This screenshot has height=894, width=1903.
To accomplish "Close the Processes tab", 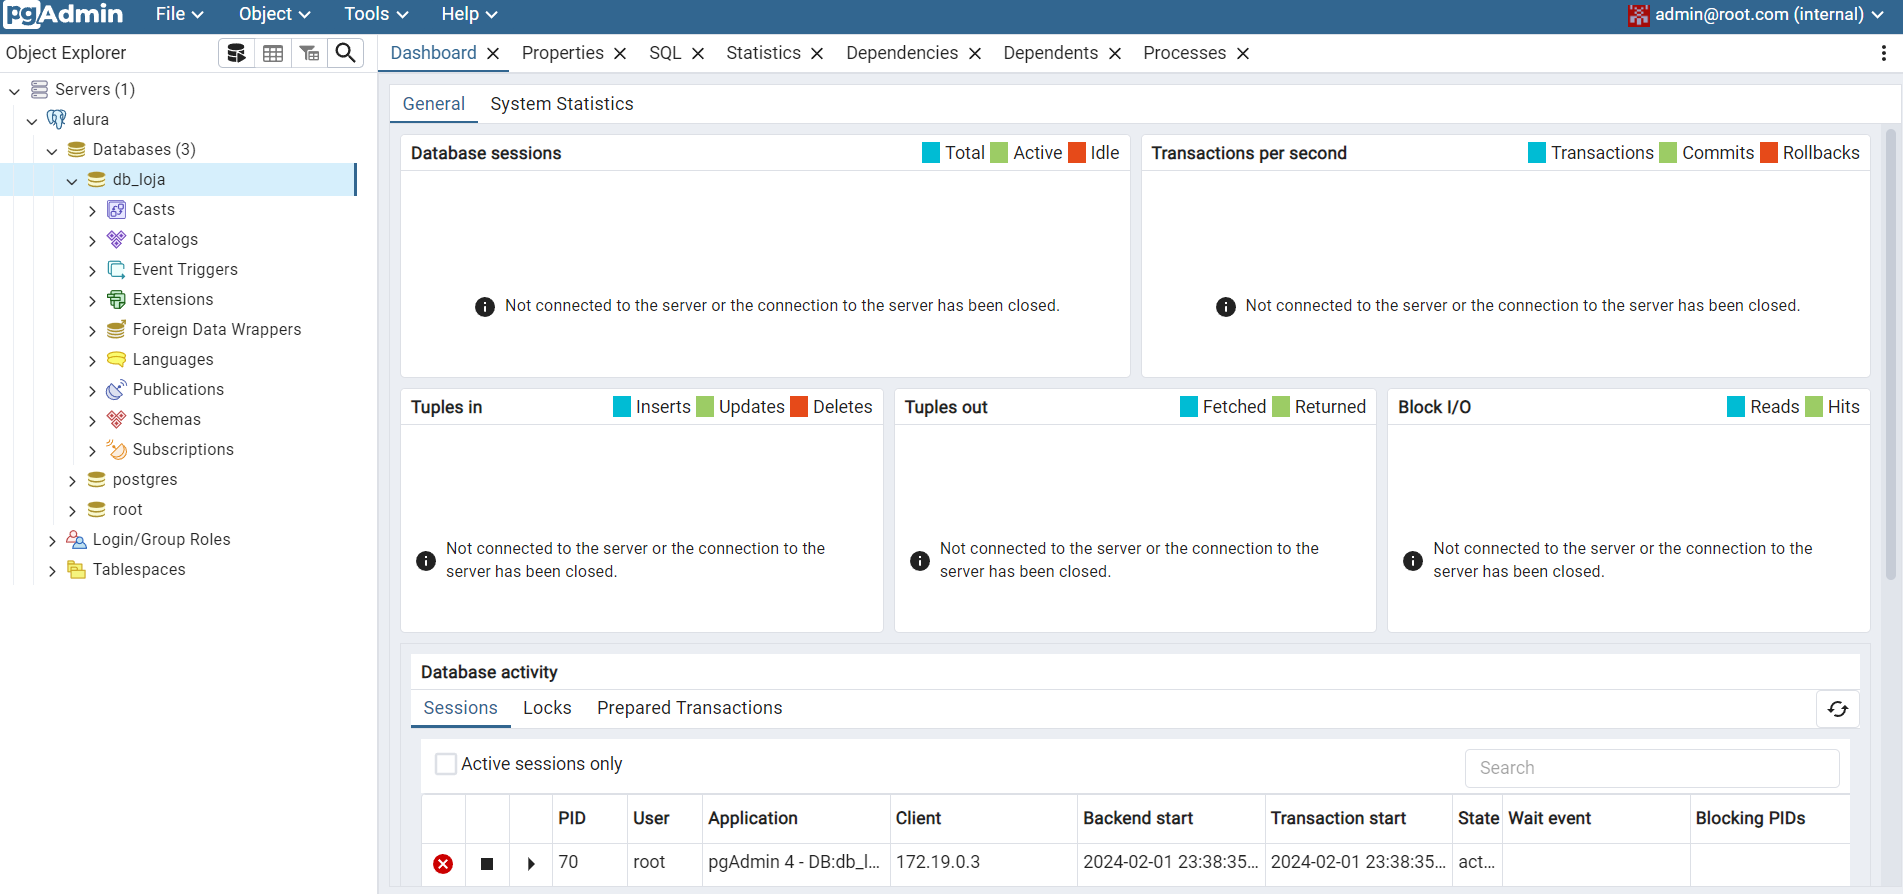I will pos(1243,54).
